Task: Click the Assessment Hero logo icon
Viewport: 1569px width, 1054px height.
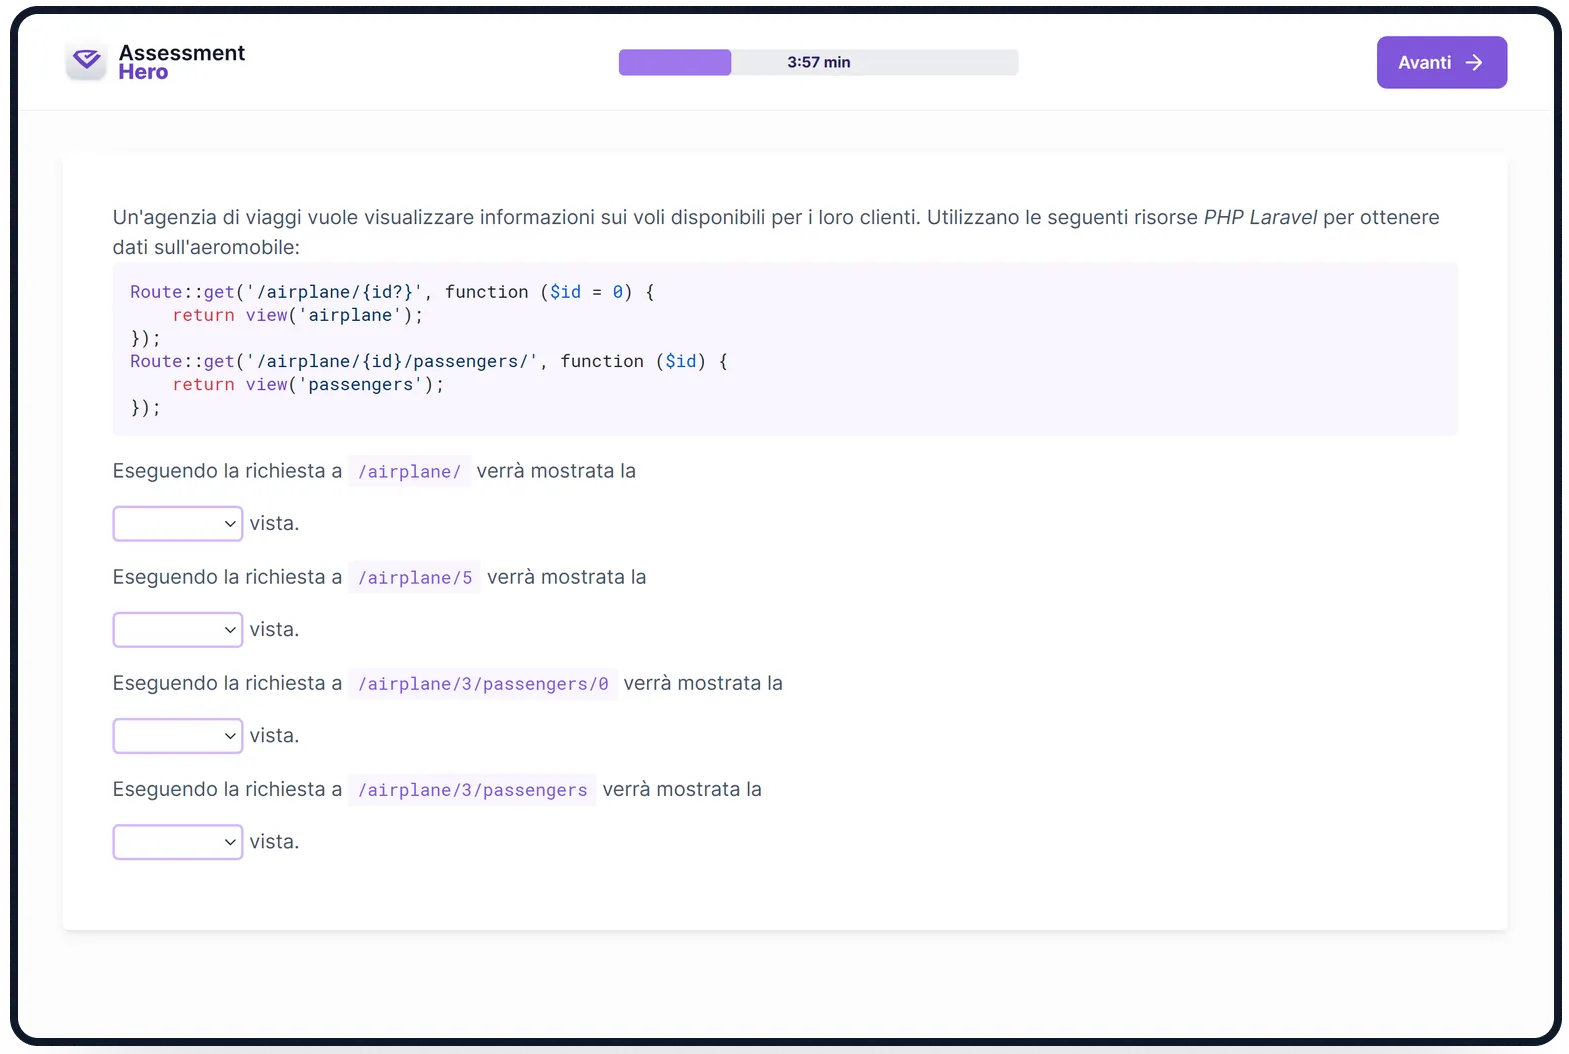Action: (x=86, y=62)
